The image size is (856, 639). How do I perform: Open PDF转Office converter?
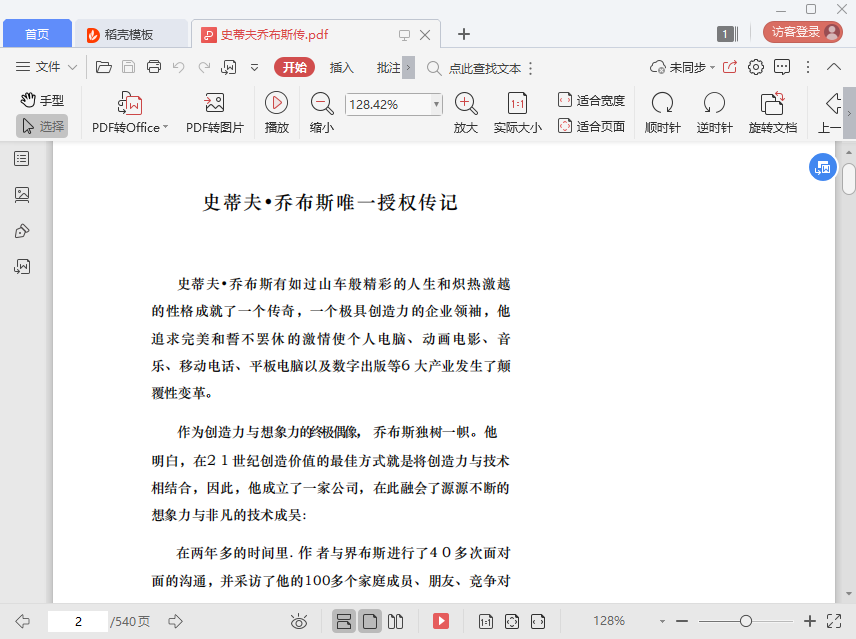click(130, 113)
